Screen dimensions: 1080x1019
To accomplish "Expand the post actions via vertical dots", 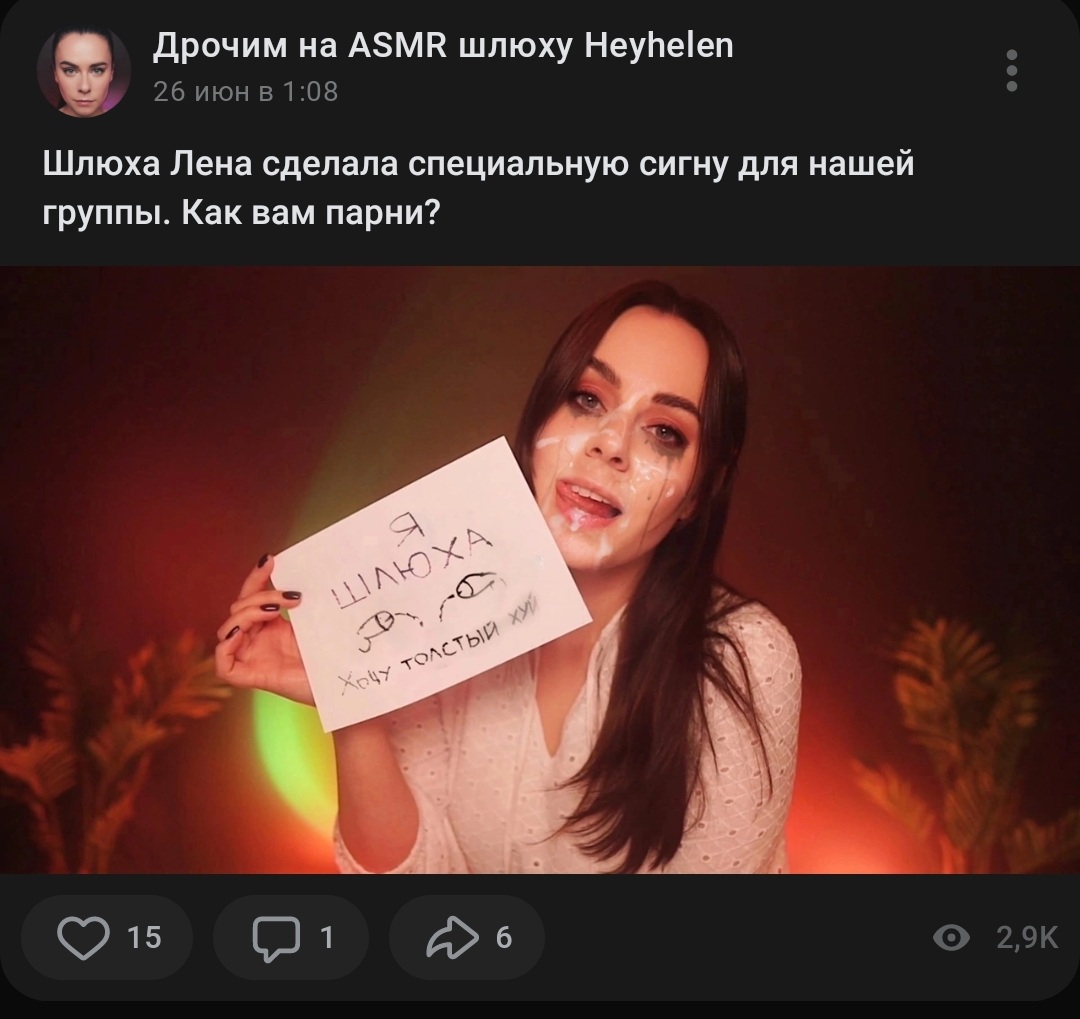I will [1012, 70].
